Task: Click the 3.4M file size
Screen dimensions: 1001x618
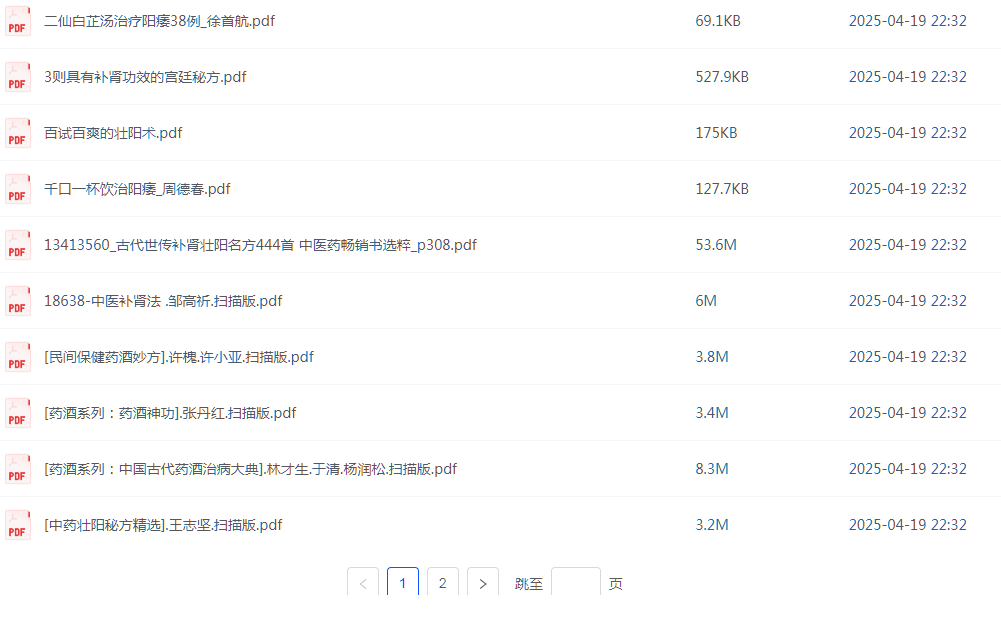Action: click(712, 413)
